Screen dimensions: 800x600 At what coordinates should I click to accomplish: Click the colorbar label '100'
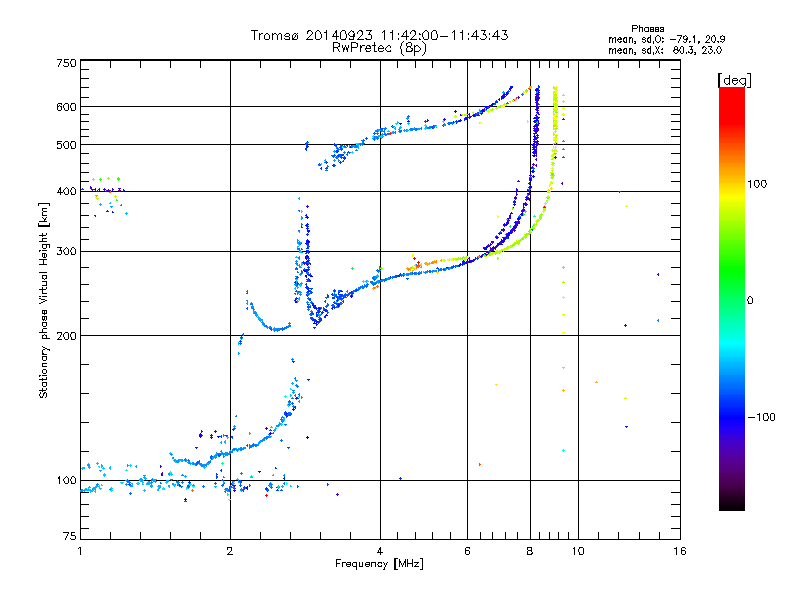click(x=757, y=184)
